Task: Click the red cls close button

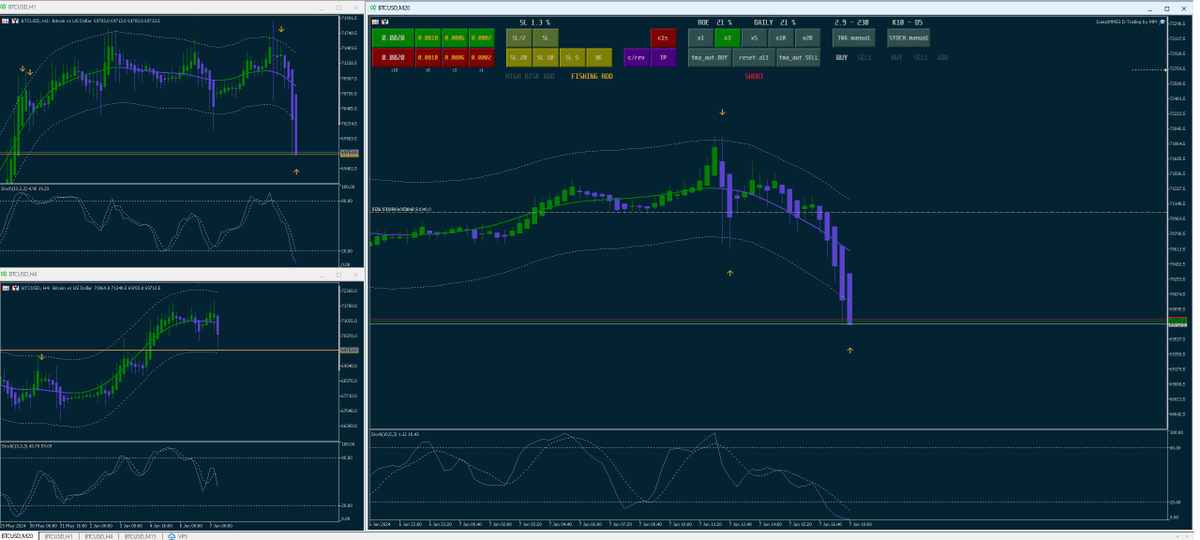Action: click(x=663, y=38)
